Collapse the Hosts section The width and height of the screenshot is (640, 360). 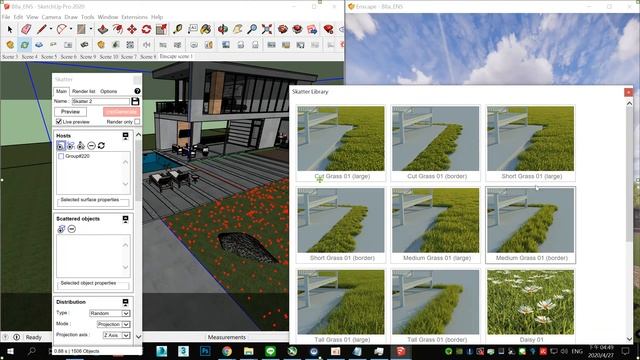(x=125, y=136)
